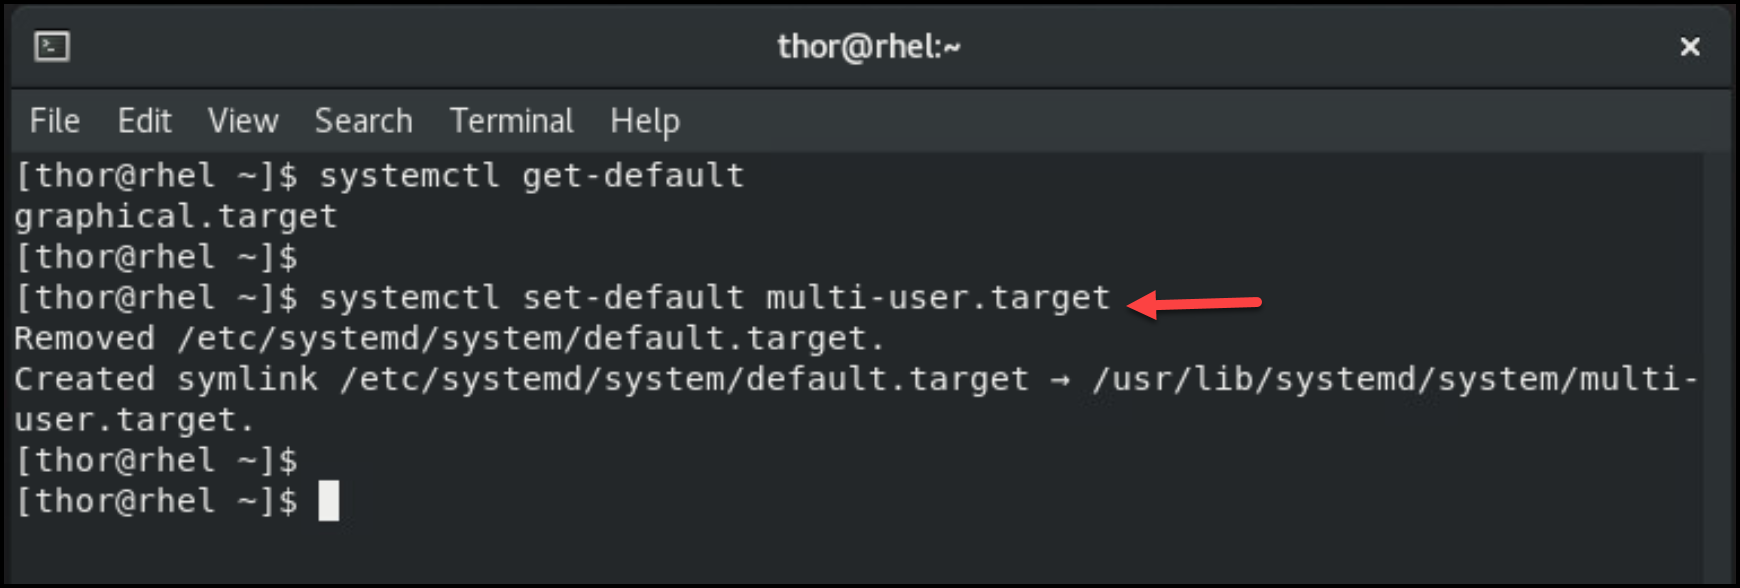The height and width of the screenshot is (588, 1740).
Task: Click the empty prompt below graphical.target
Action: tap(156, 258)
